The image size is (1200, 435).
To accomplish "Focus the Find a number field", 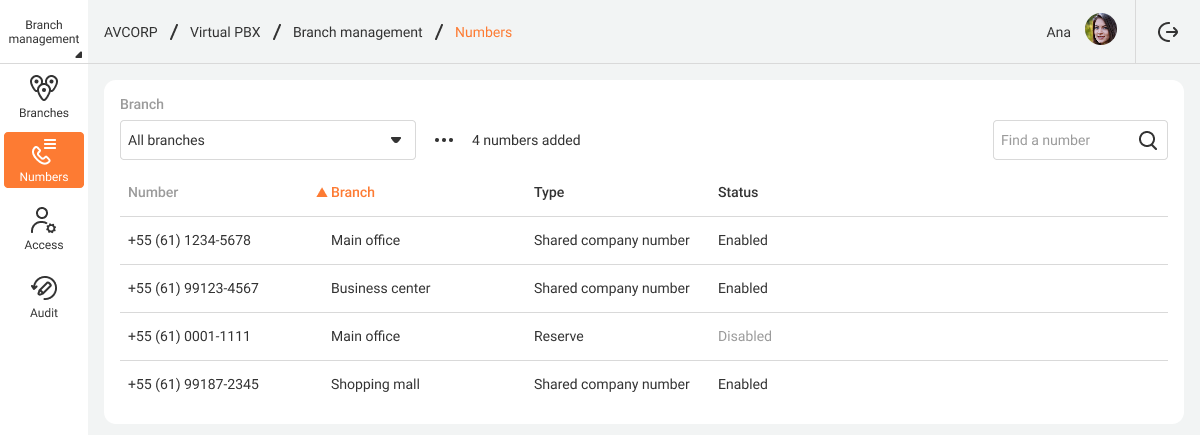I will point(1064,140).
